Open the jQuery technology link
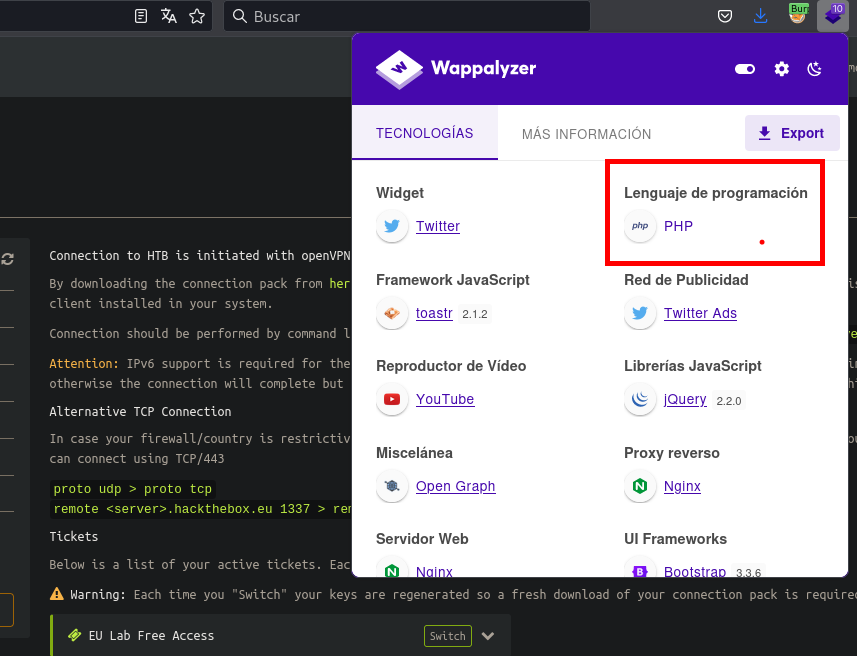The height and width of the screenshot is (656, 857). (x=685, y=400)
